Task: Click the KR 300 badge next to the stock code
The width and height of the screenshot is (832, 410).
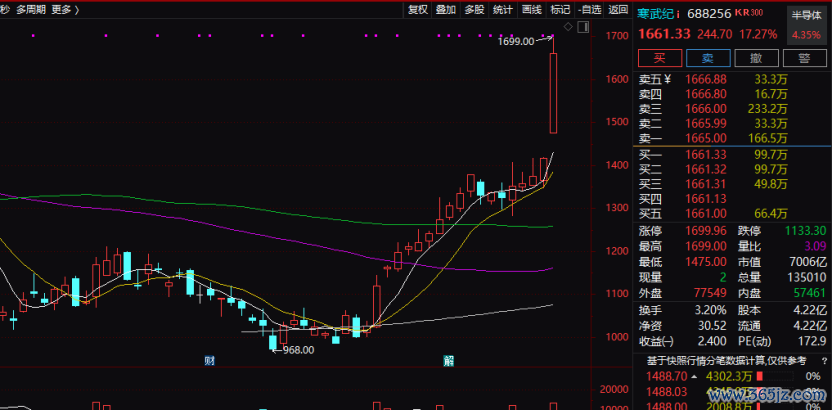Action: [x=749, y=13]
